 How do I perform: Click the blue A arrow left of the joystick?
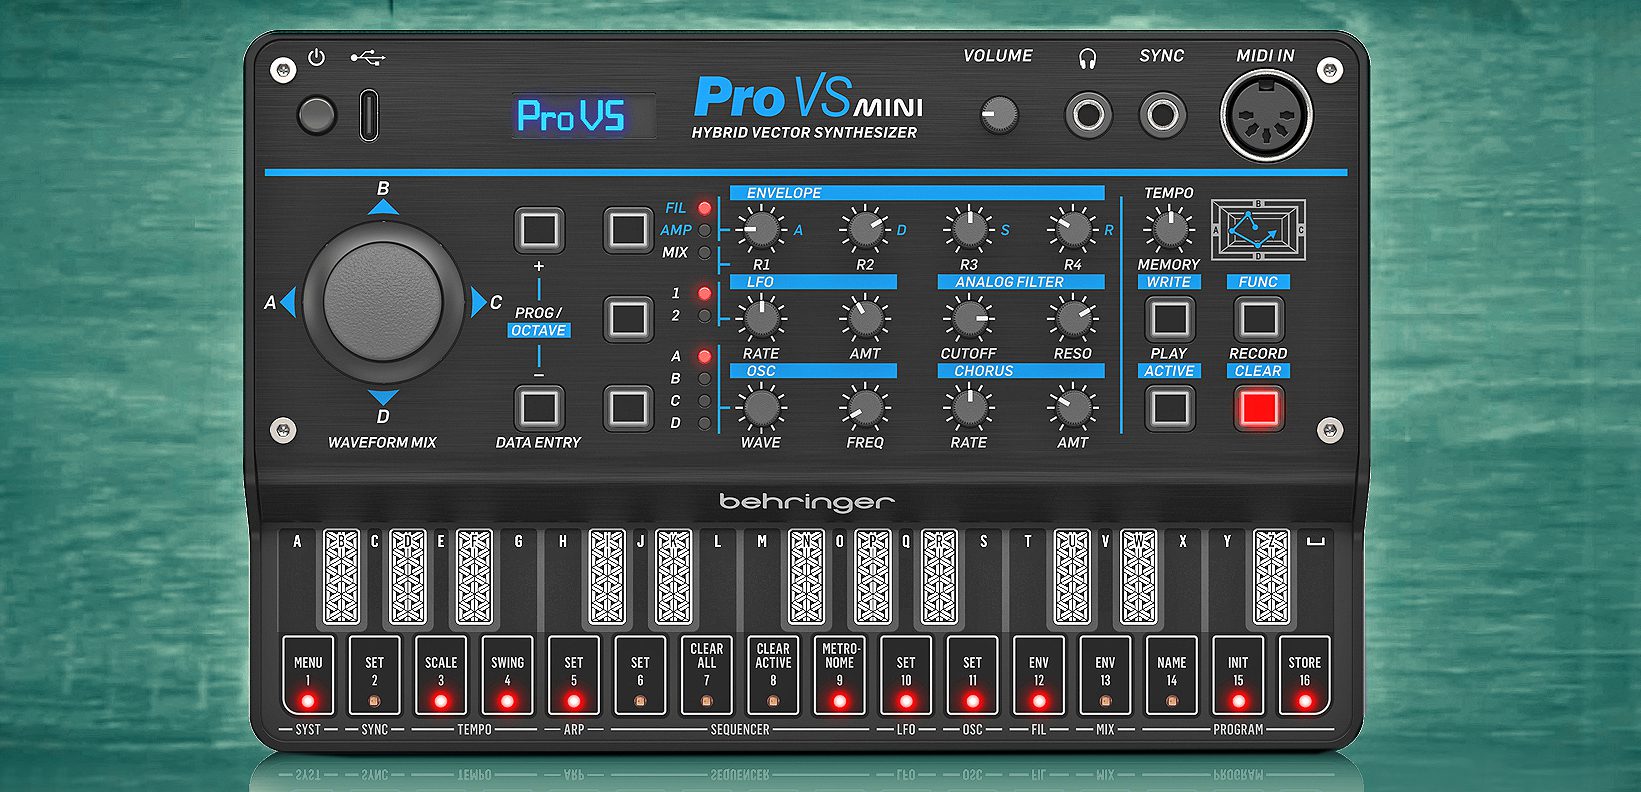coord(288,301)
